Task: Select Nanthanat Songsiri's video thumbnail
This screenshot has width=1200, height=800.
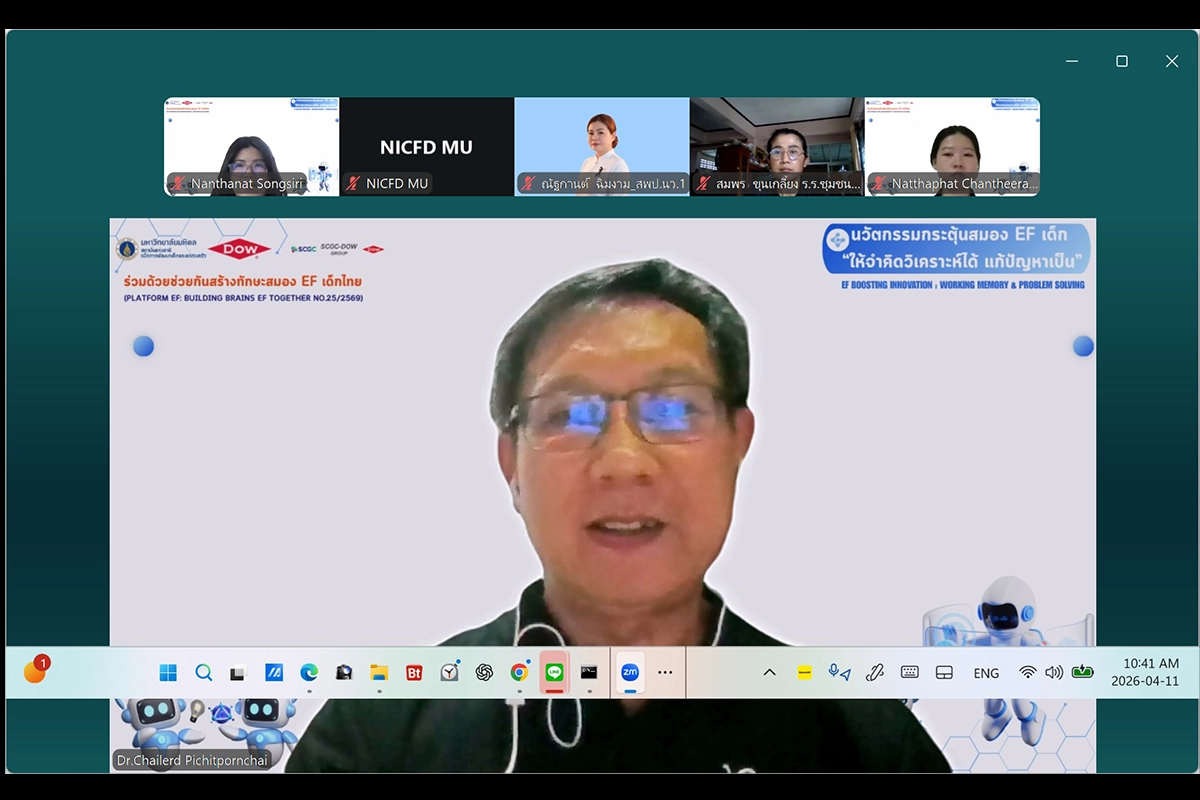Action: [252, 146]
